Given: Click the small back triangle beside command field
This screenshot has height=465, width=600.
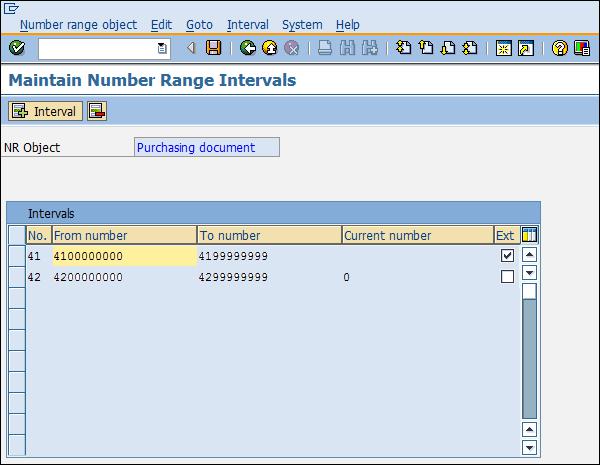Looking at the screenshot, I should point(191,48).
